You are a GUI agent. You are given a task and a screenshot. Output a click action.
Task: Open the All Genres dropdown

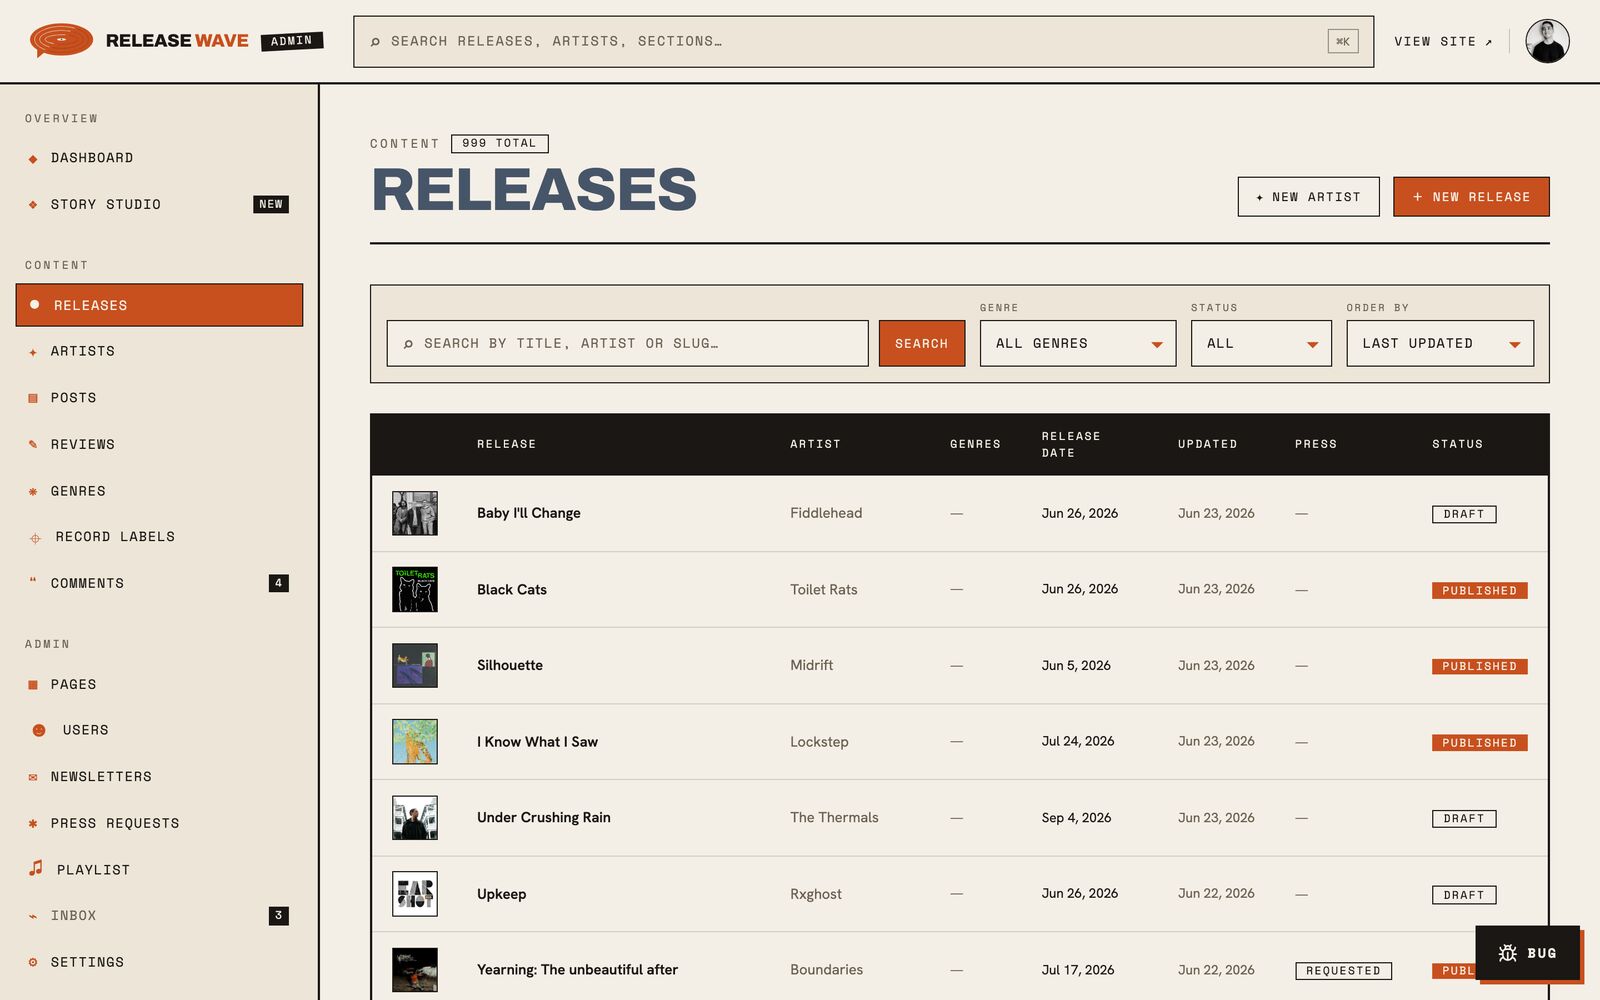pos(1077,343)
